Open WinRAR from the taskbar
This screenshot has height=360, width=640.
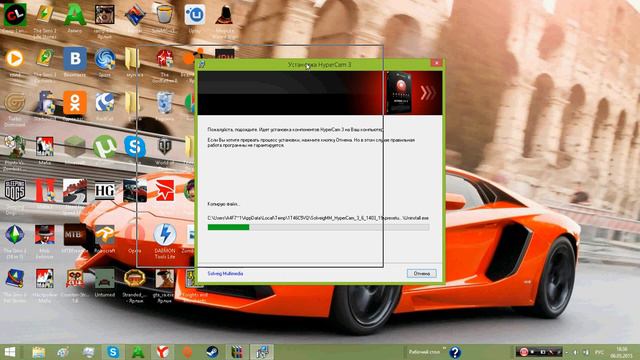[237, 352]
